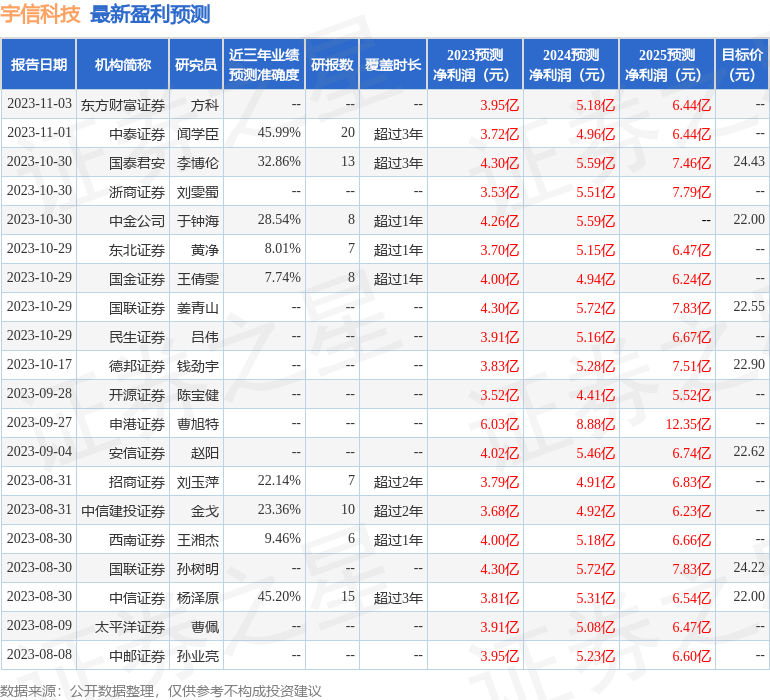Click the 2023-11-01 report date

(39, 132)
